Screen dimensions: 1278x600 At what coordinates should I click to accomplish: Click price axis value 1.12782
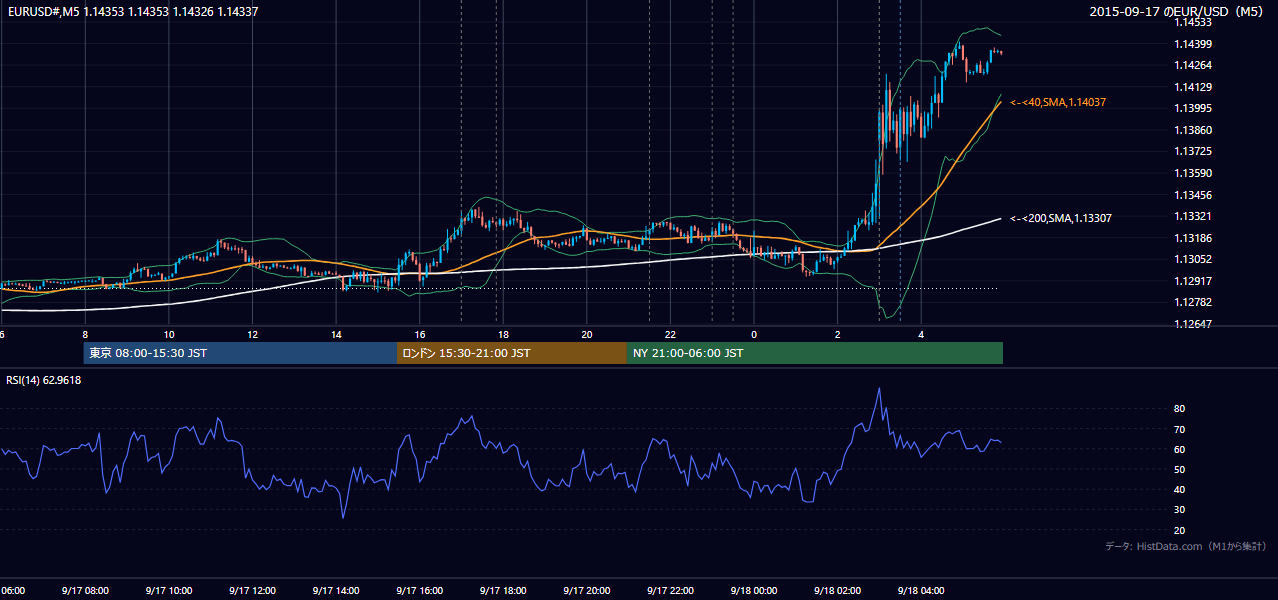click(x=1194, y=303)
